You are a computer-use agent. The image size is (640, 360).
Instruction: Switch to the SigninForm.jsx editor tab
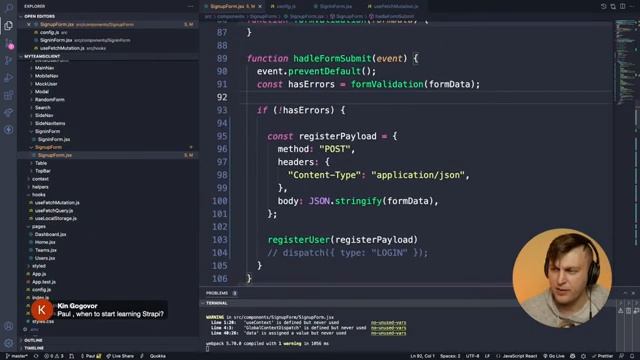[x=335, y=6]
